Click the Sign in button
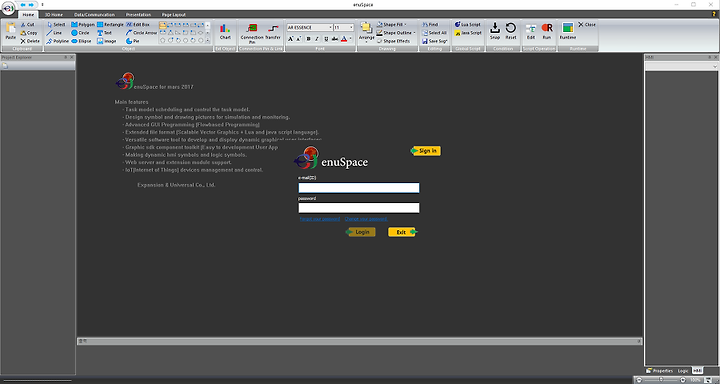The width and height of the screenshot is (720, 384). (x=426, y=151)
